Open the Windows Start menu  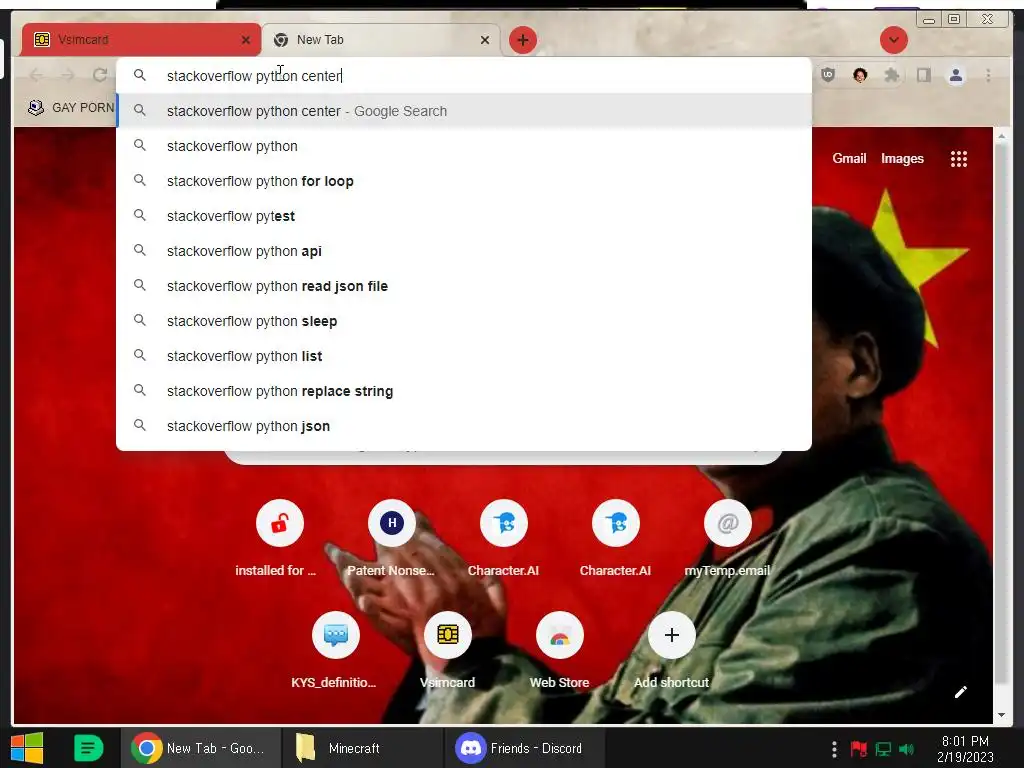(27, 748)
